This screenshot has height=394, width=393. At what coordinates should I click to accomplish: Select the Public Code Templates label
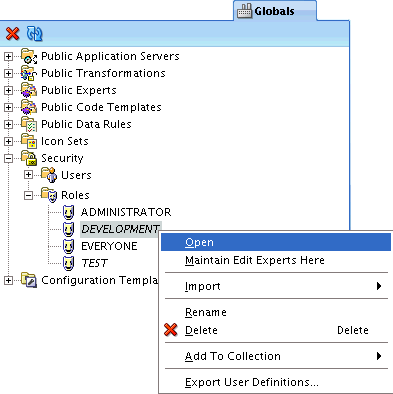[x=101, y=107]
